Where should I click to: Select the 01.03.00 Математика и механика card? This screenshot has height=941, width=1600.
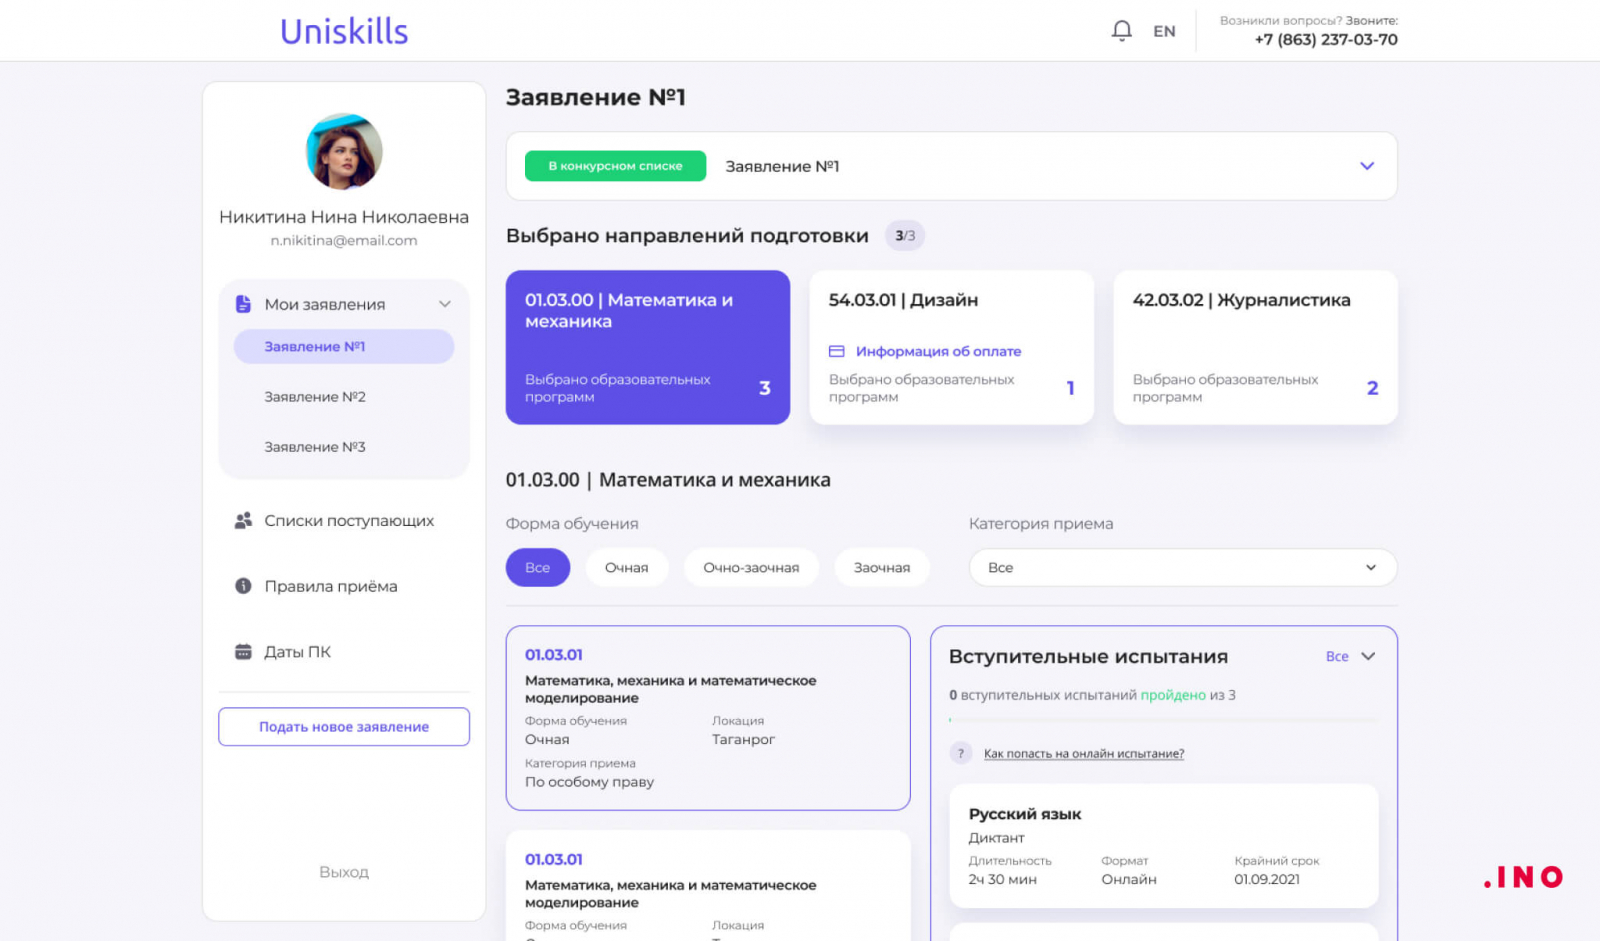coord(648,347)
